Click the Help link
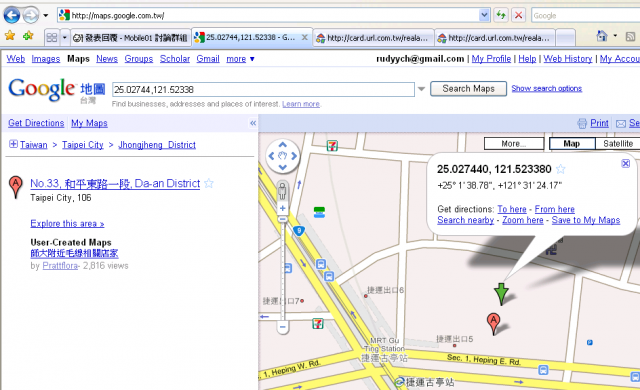The width and height of the screenshot is (640, 390). [527, 59]
